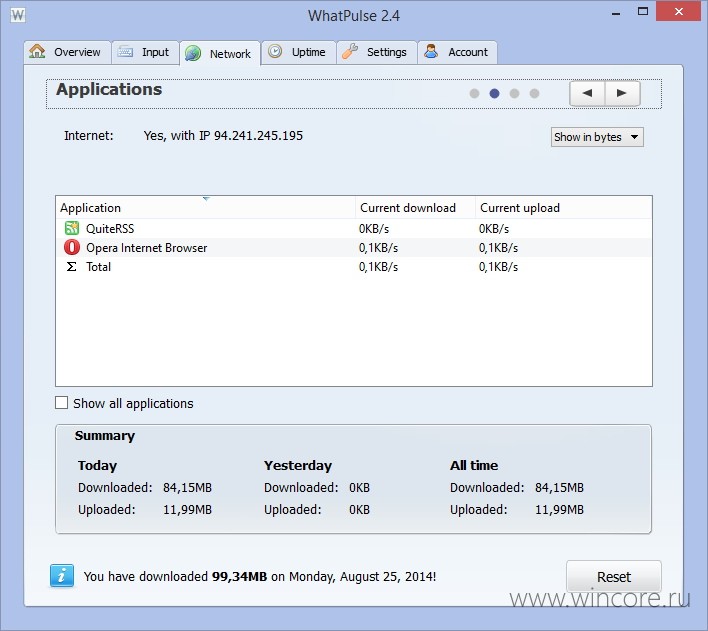Screen dimensions: 708x631
Task: Click the Overview tab house icon
Action: tap(37, 51)
